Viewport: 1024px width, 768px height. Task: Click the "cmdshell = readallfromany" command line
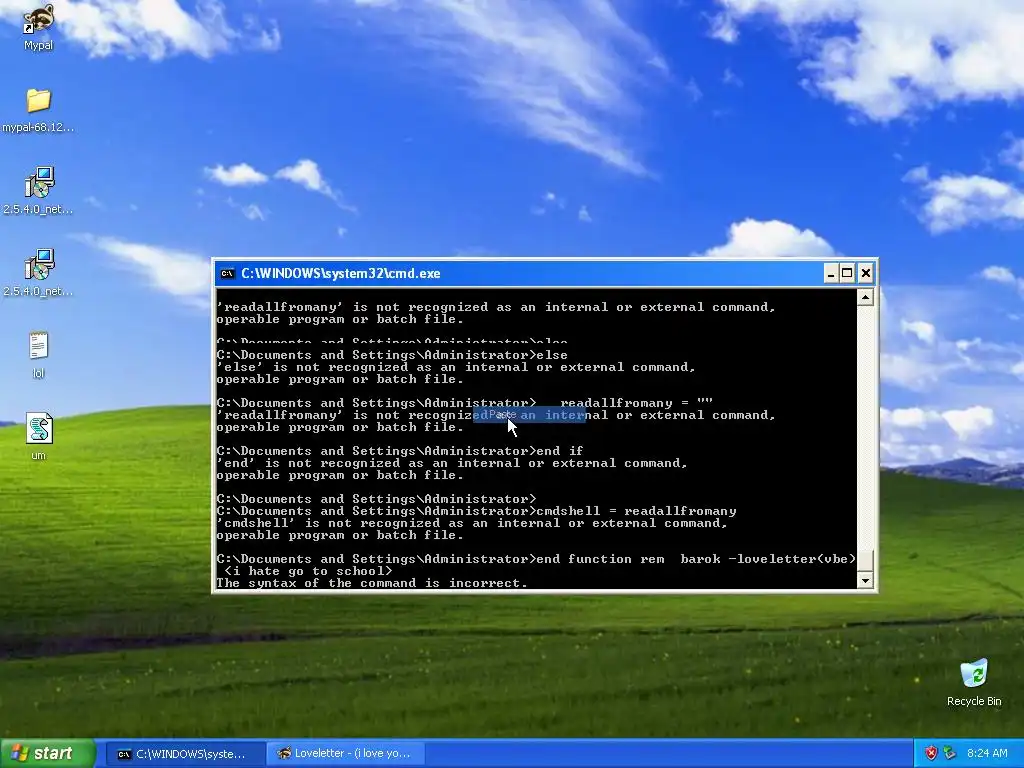click(x=476, y=511)
